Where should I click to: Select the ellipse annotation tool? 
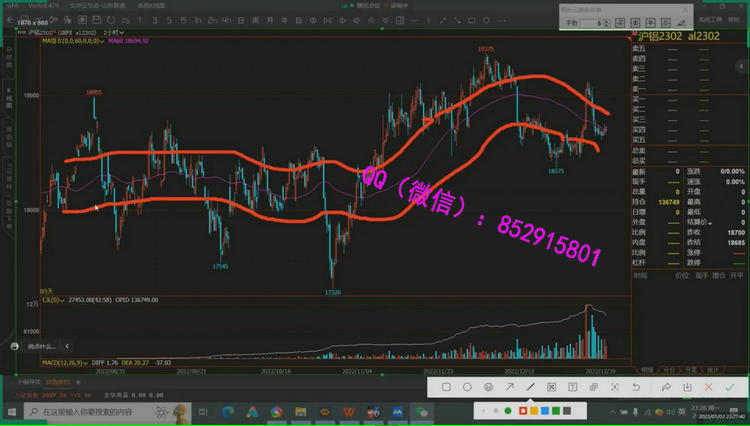tap(467, 387)
